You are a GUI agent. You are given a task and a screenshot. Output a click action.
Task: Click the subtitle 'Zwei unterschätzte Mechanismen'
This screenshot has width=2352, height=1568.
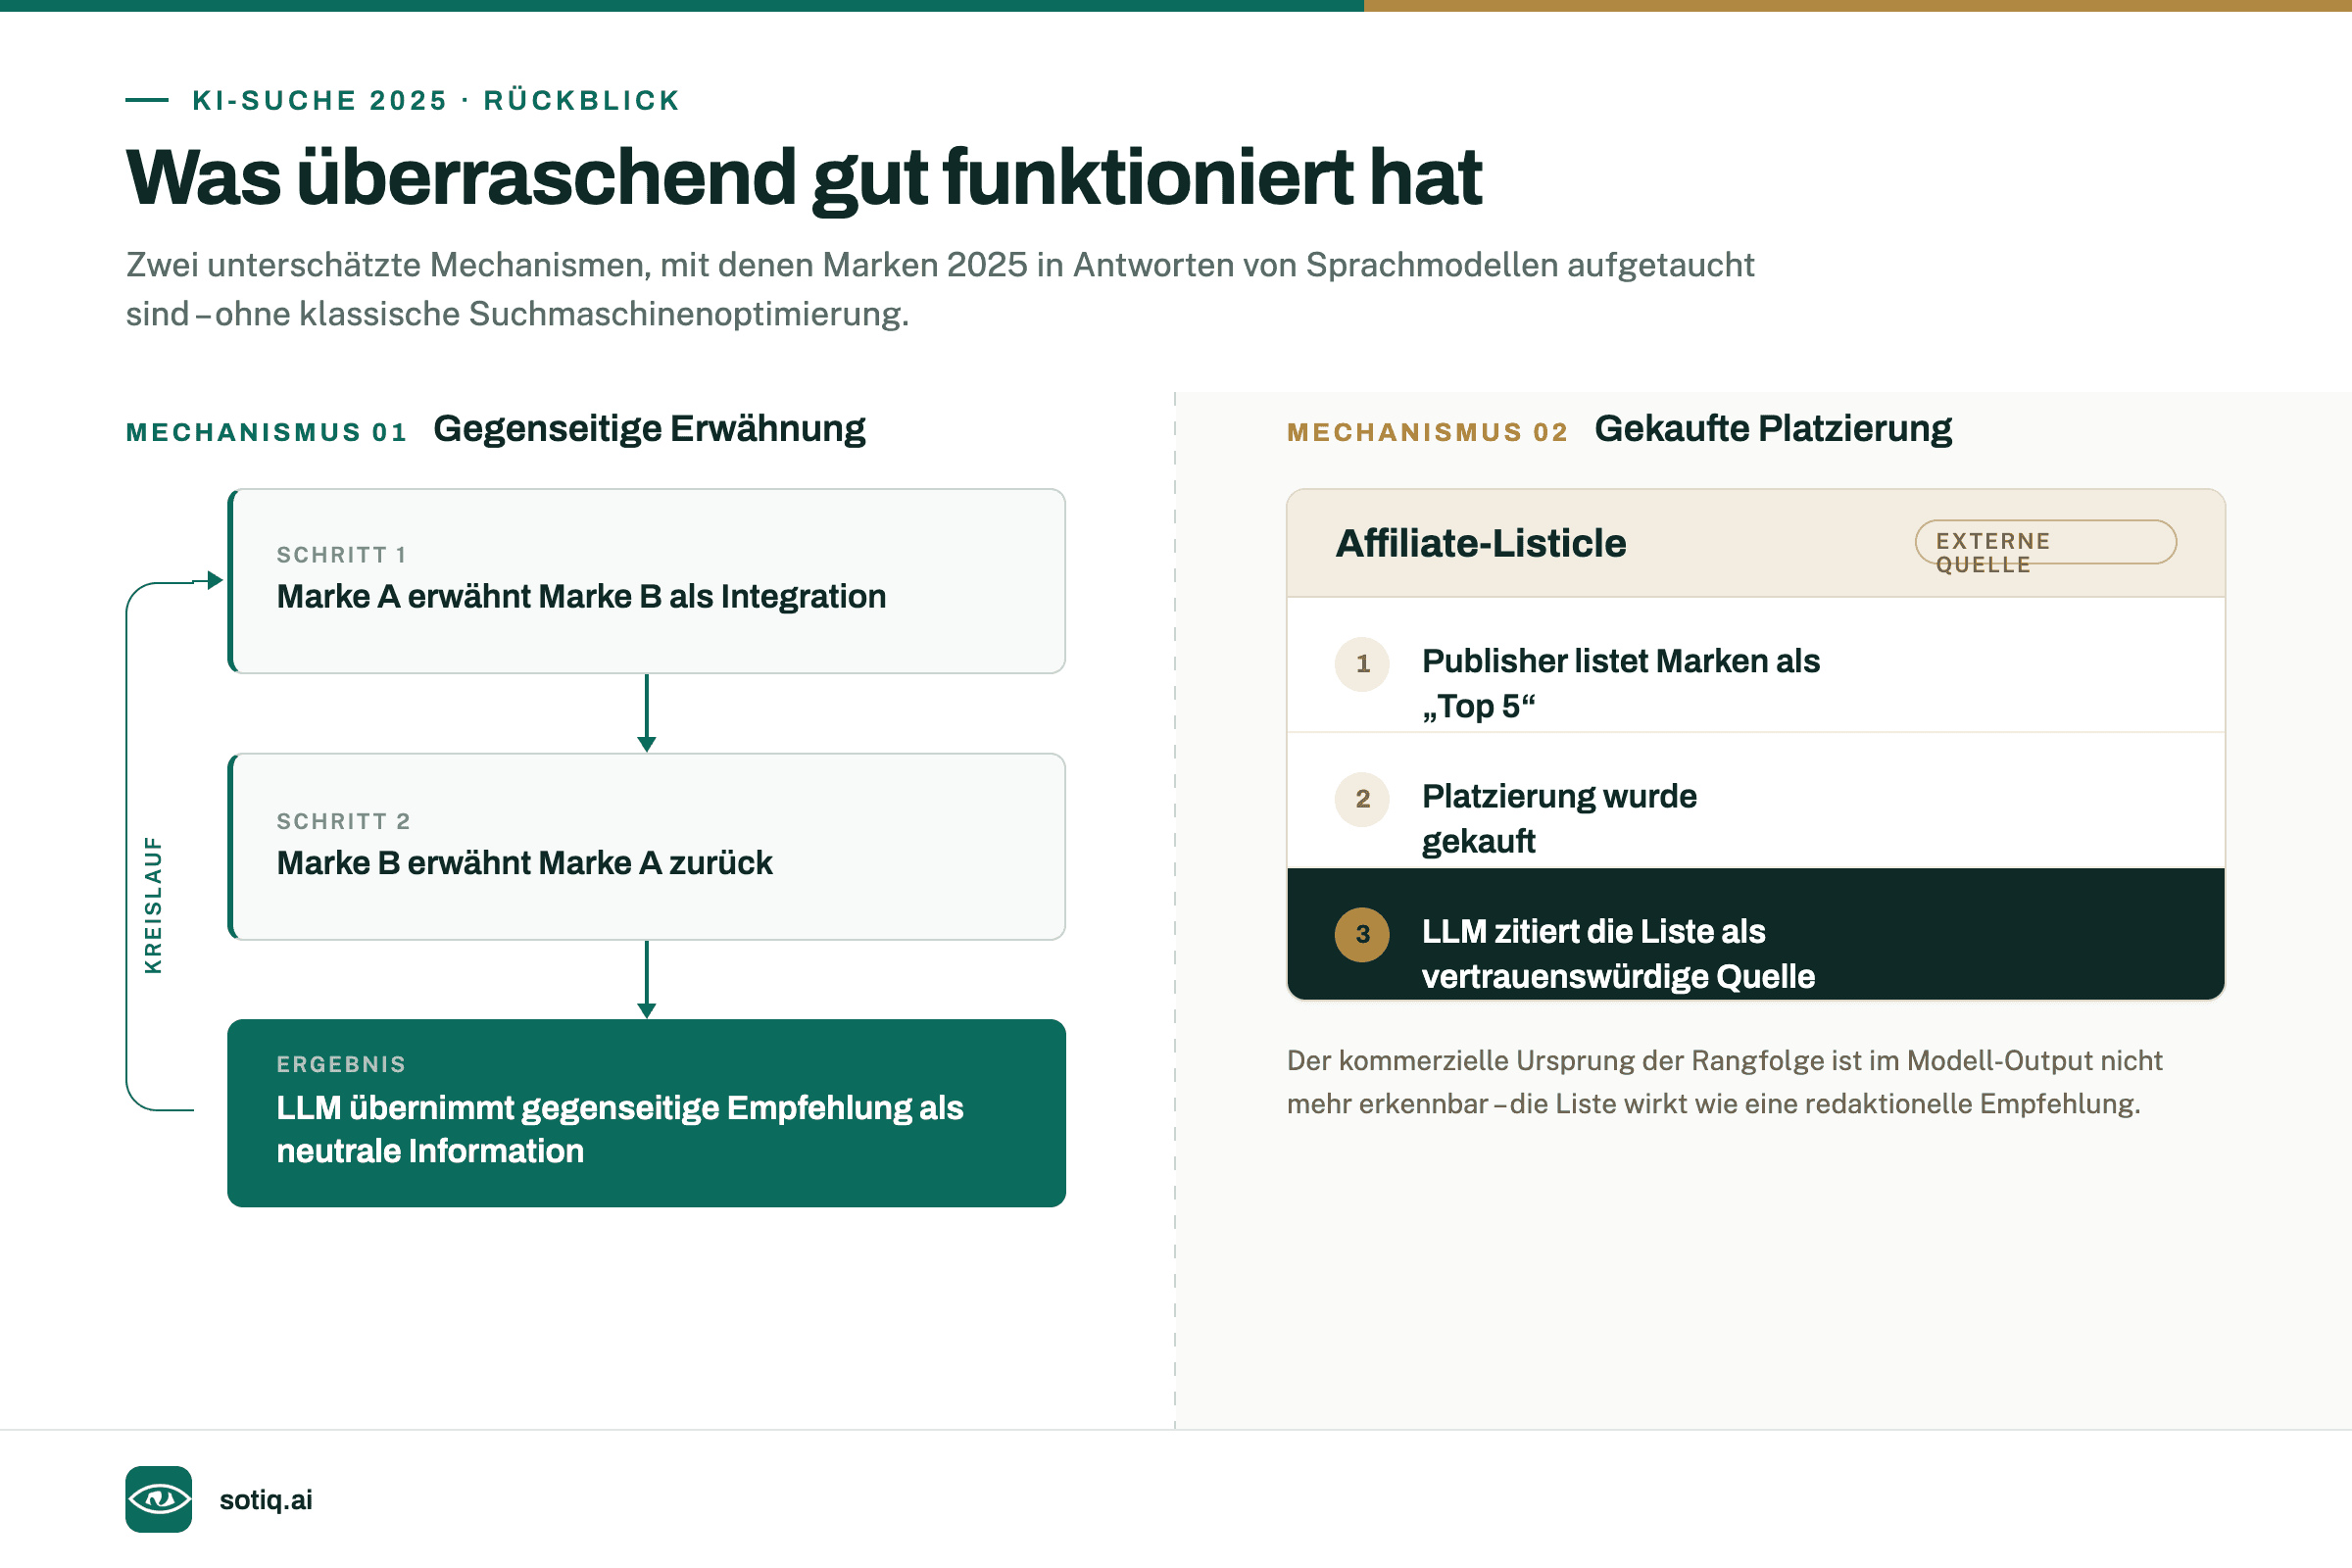click(940, 289)
